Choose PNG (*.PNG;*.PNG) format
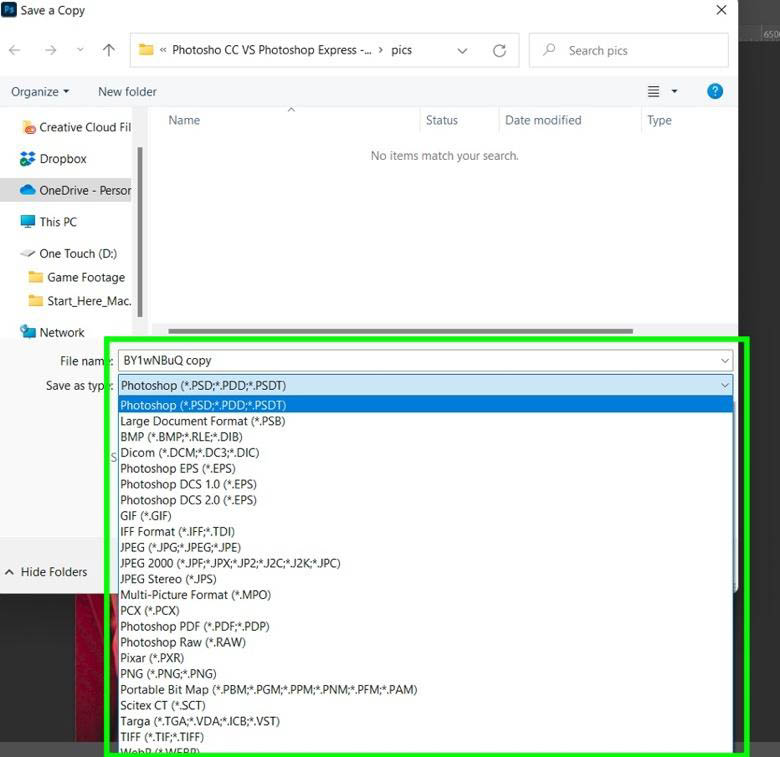The image size is (780, 757). click(425, 673)
